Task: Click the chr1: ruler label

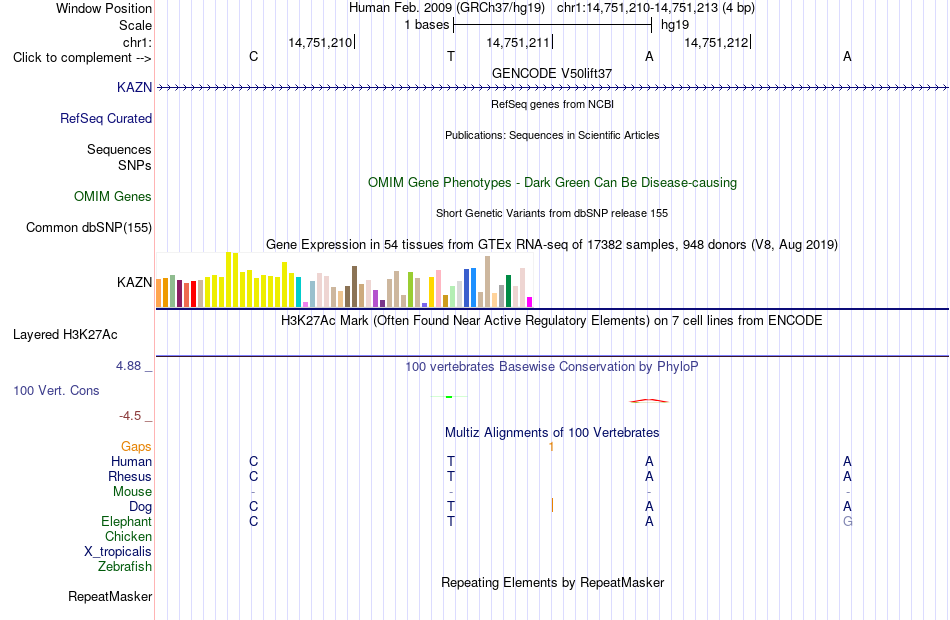Action: 137,42
